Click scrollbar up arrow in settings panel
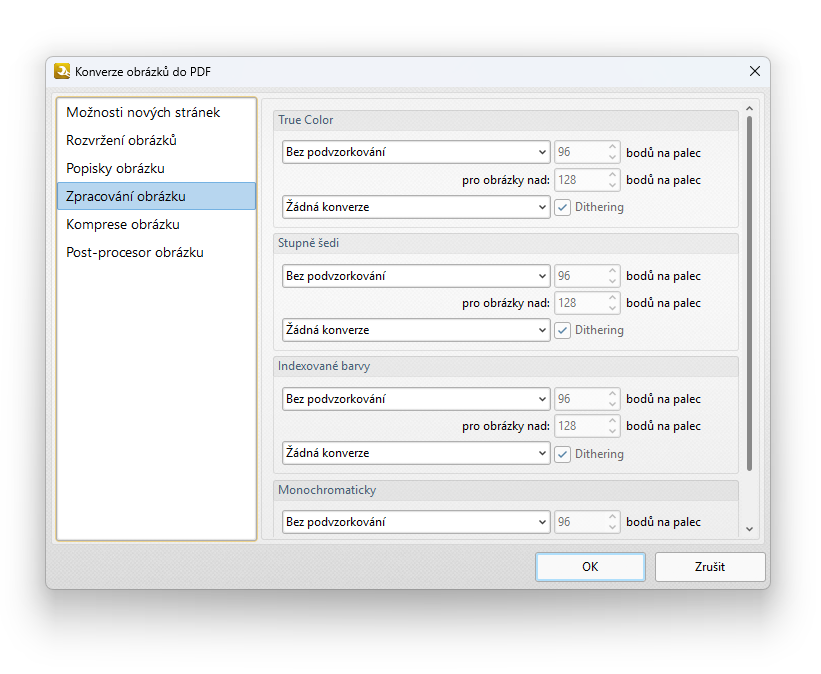This screenshot has width=821, height=674. (749, 108)
